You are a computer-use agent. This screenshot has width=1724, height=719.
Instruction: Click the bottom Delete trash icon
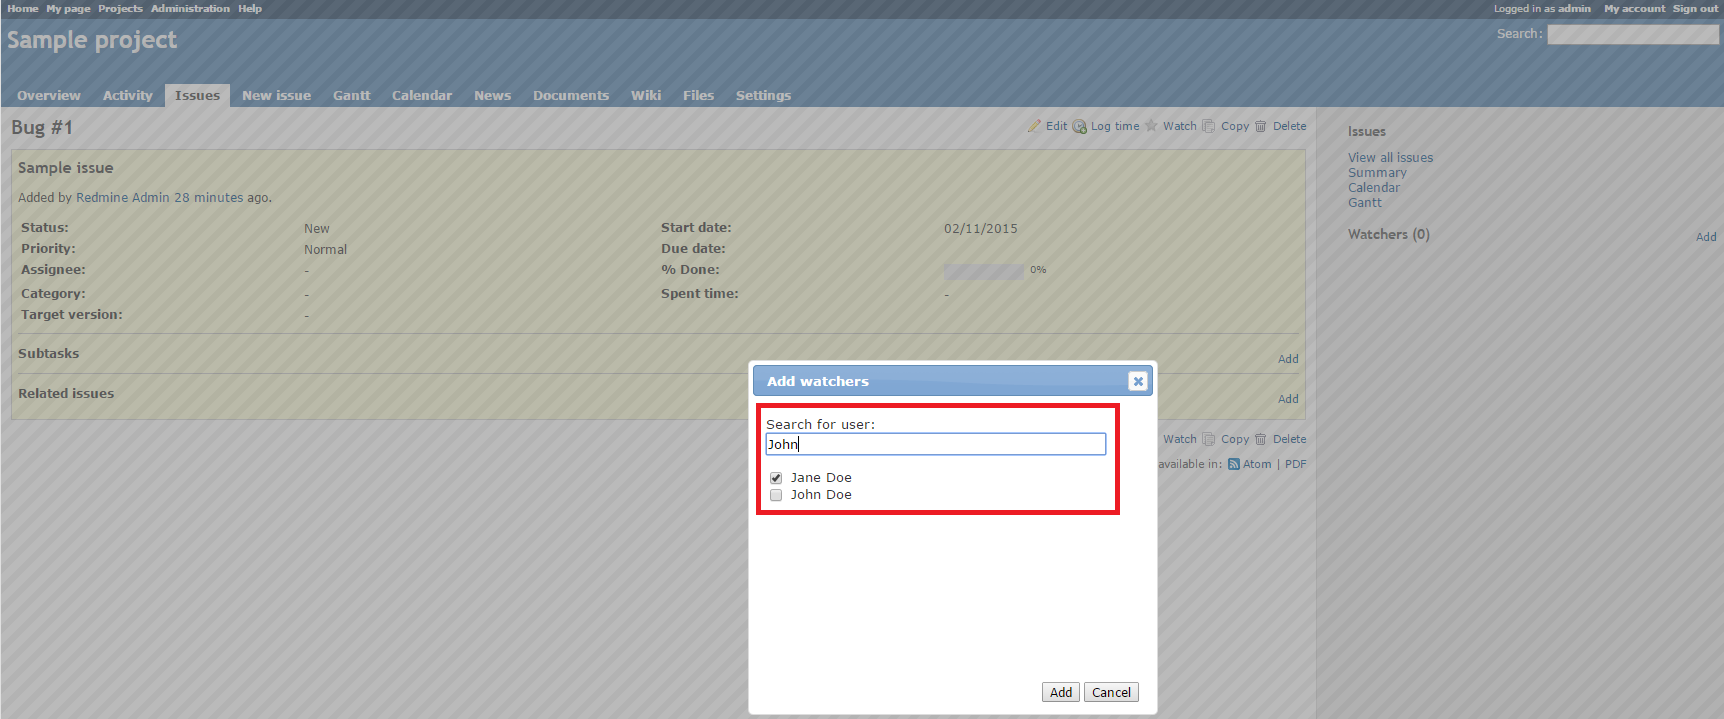[x=1261, y=439]
